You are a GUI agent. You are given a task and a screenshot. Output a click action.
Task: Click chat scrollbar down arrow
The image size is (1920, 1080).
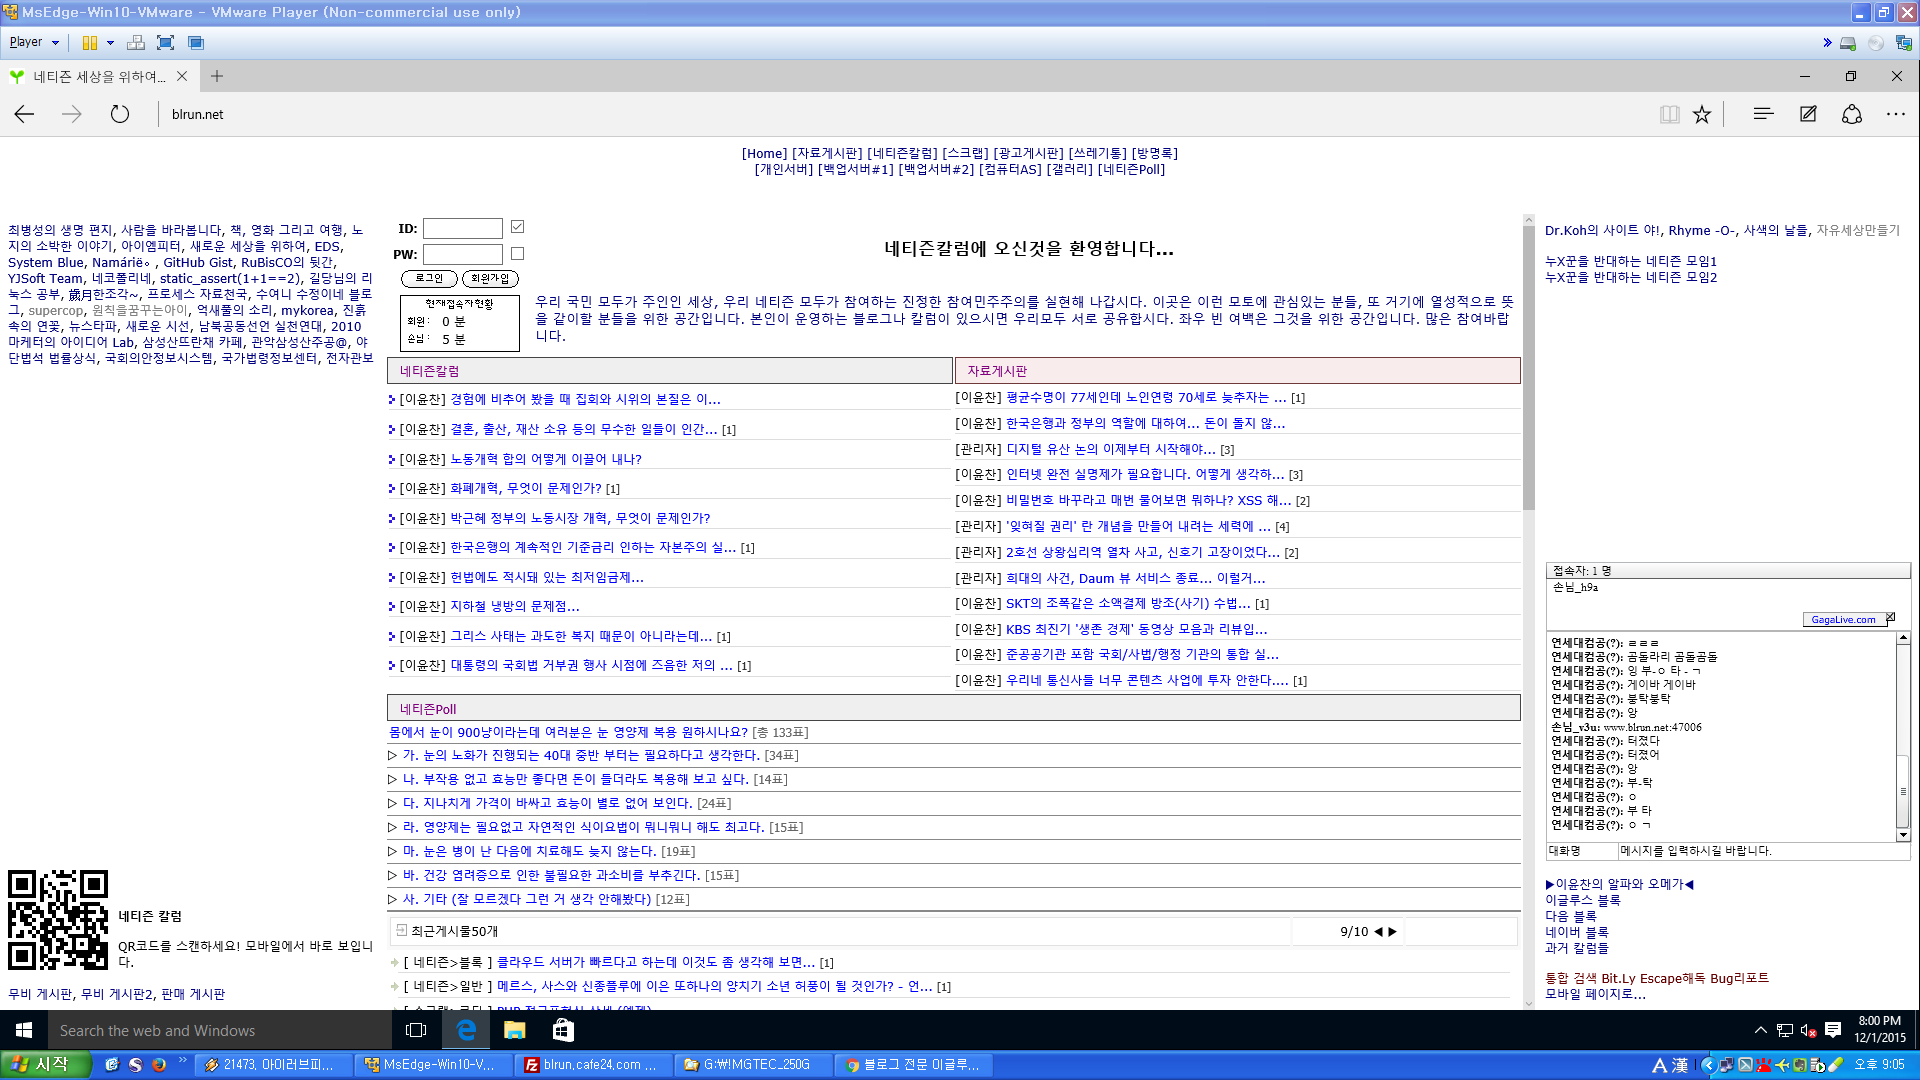[x=1903, y=835]
